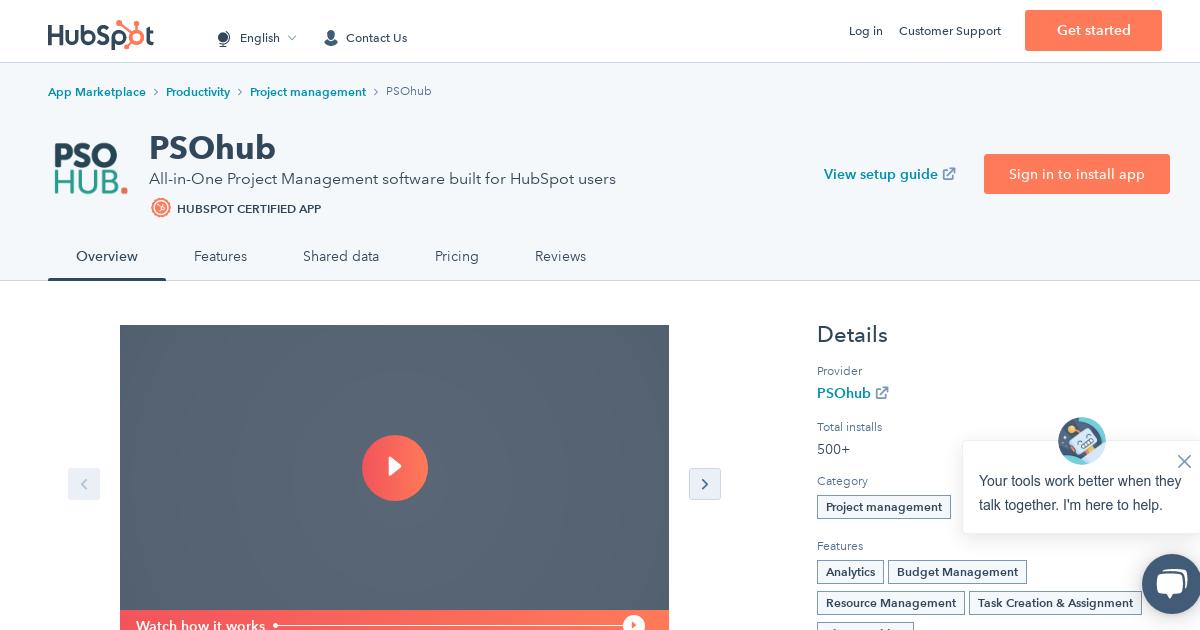Play the PSOhub demo video
This screenshot has width=1200, height=630.
[395, 468]
